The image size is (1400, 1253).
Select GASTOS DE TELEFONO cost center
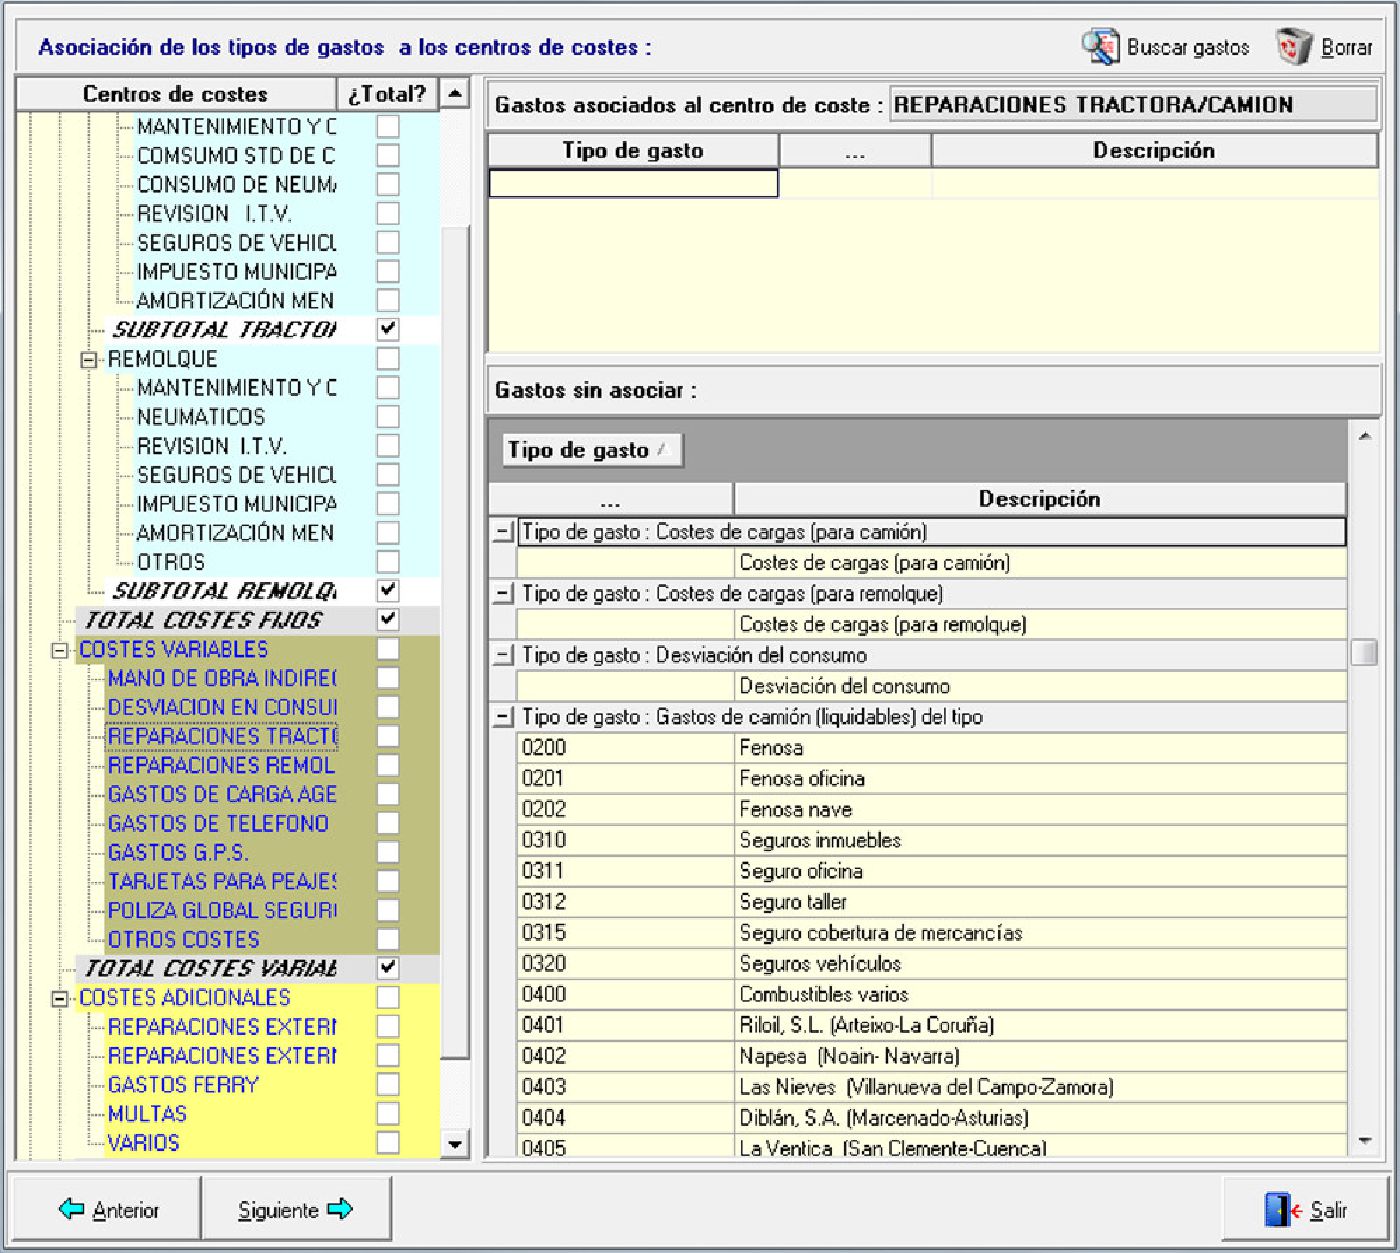click(218, 823)
